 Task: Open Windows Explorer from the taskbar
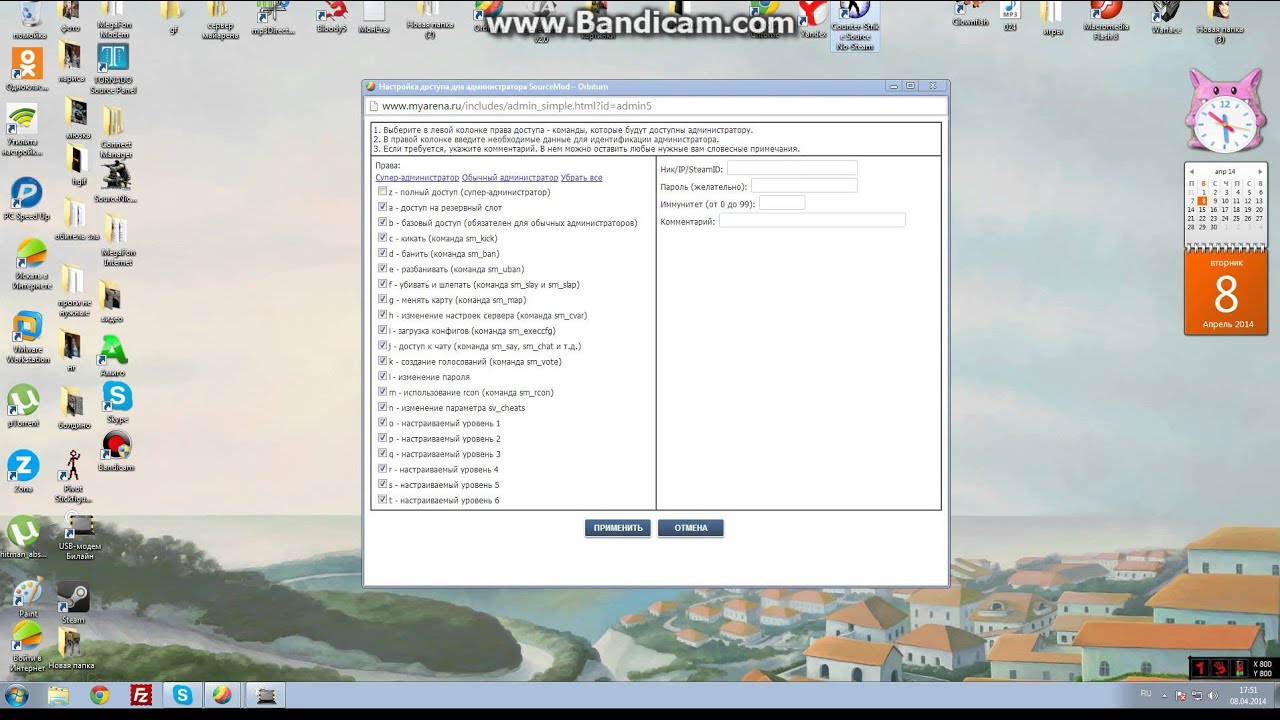click(x=59, y=695)
